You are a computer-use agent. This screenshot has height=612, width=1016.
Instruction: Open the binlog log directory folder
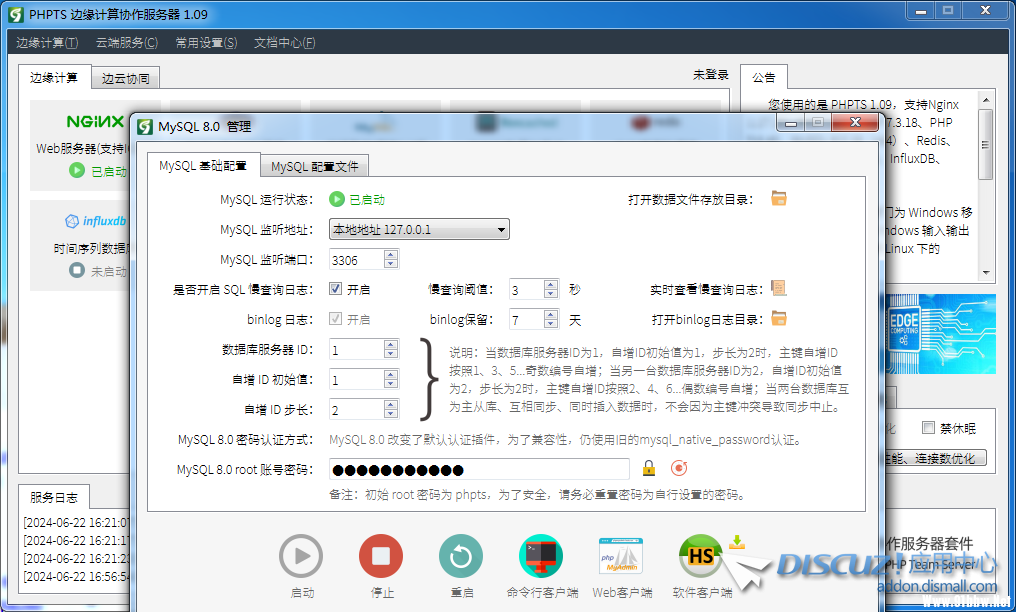(x=779, y=319)
